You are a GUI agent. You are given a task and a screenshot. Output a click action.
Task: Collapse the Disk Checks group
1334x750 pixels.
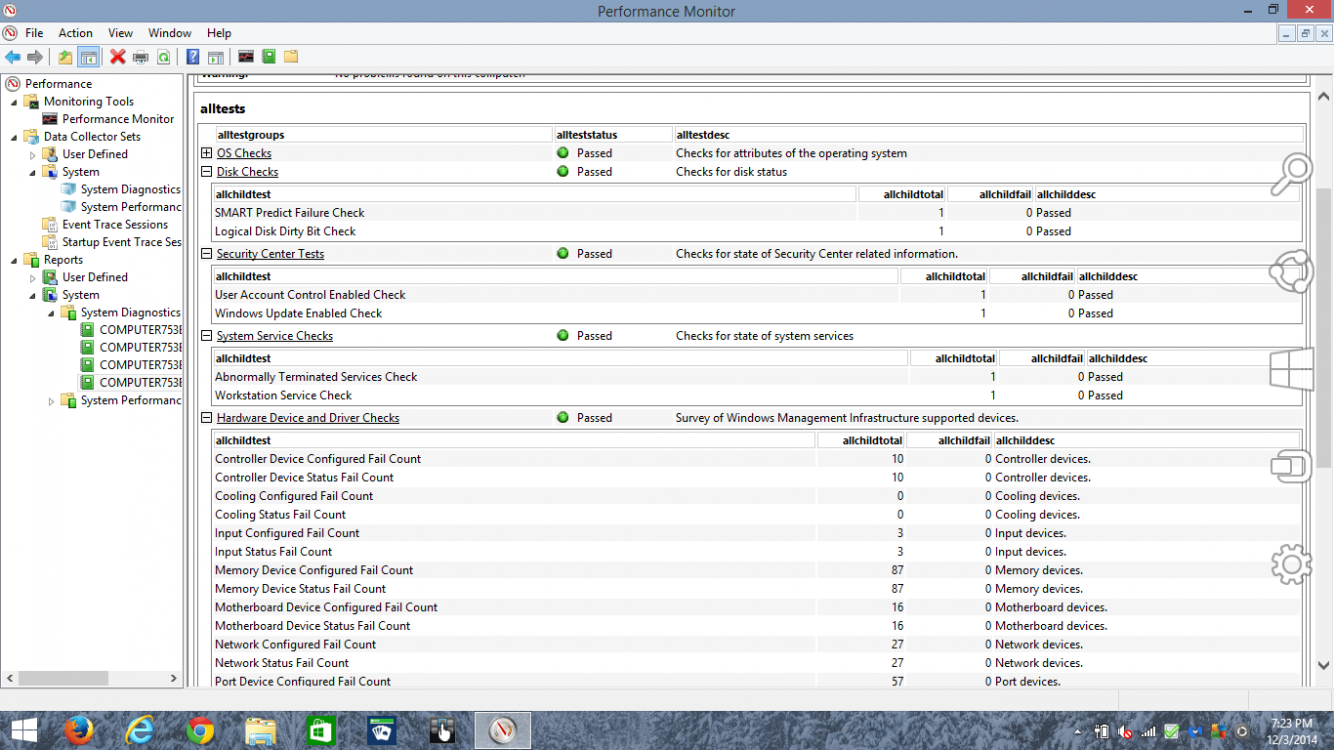pyautogui.click(x=207, y=172)
